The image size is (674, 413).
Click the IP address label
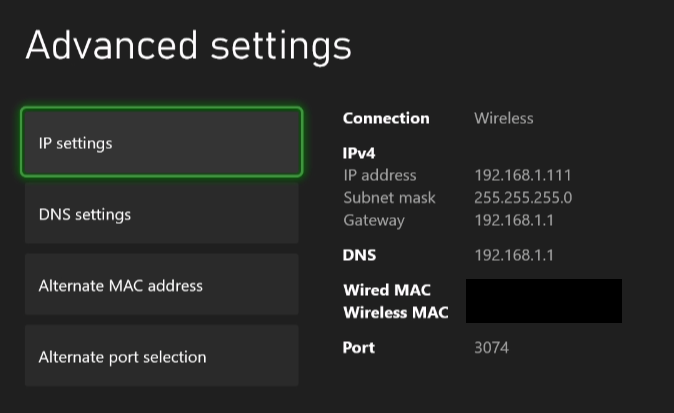click(x=380, y=175)
